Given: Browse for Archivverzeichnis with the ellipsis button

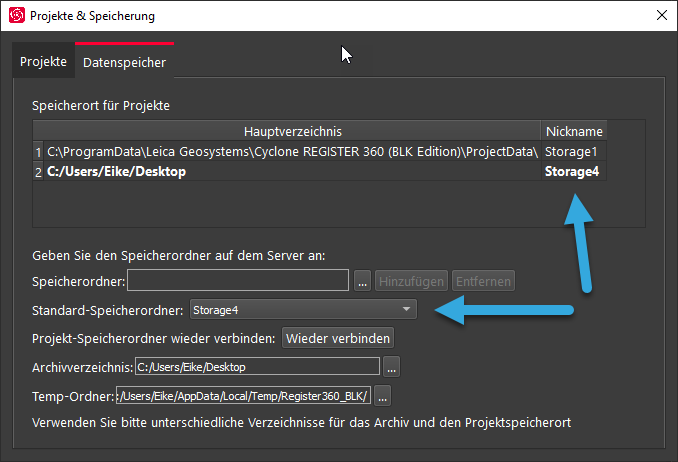Looking at the screenshot, I should (x=391, y=367).
